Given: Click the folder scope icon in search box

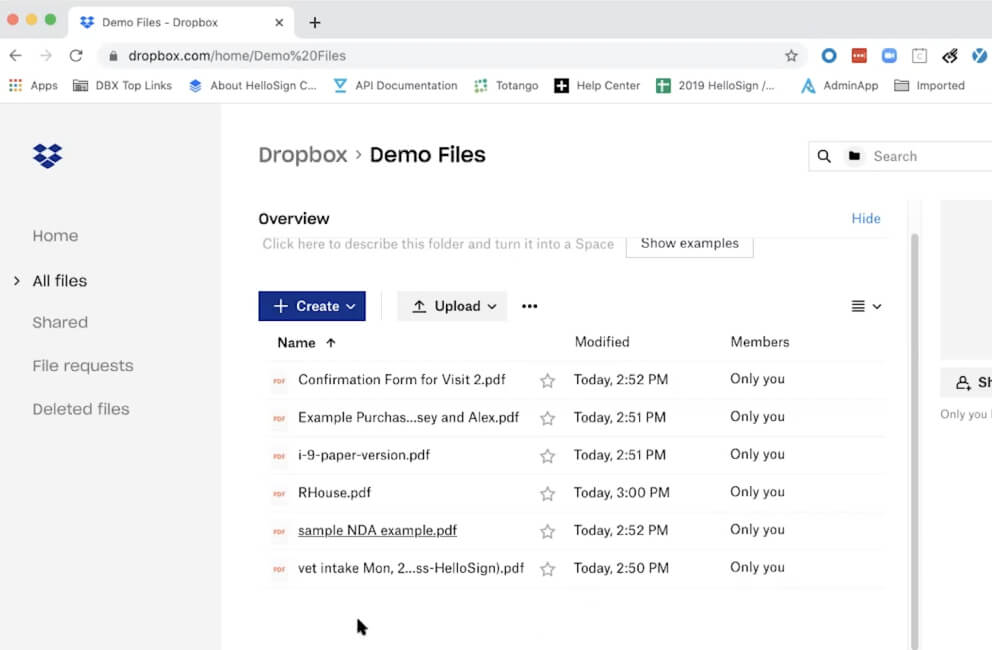Looking at the screenshot, I should (x=854, y=156).
